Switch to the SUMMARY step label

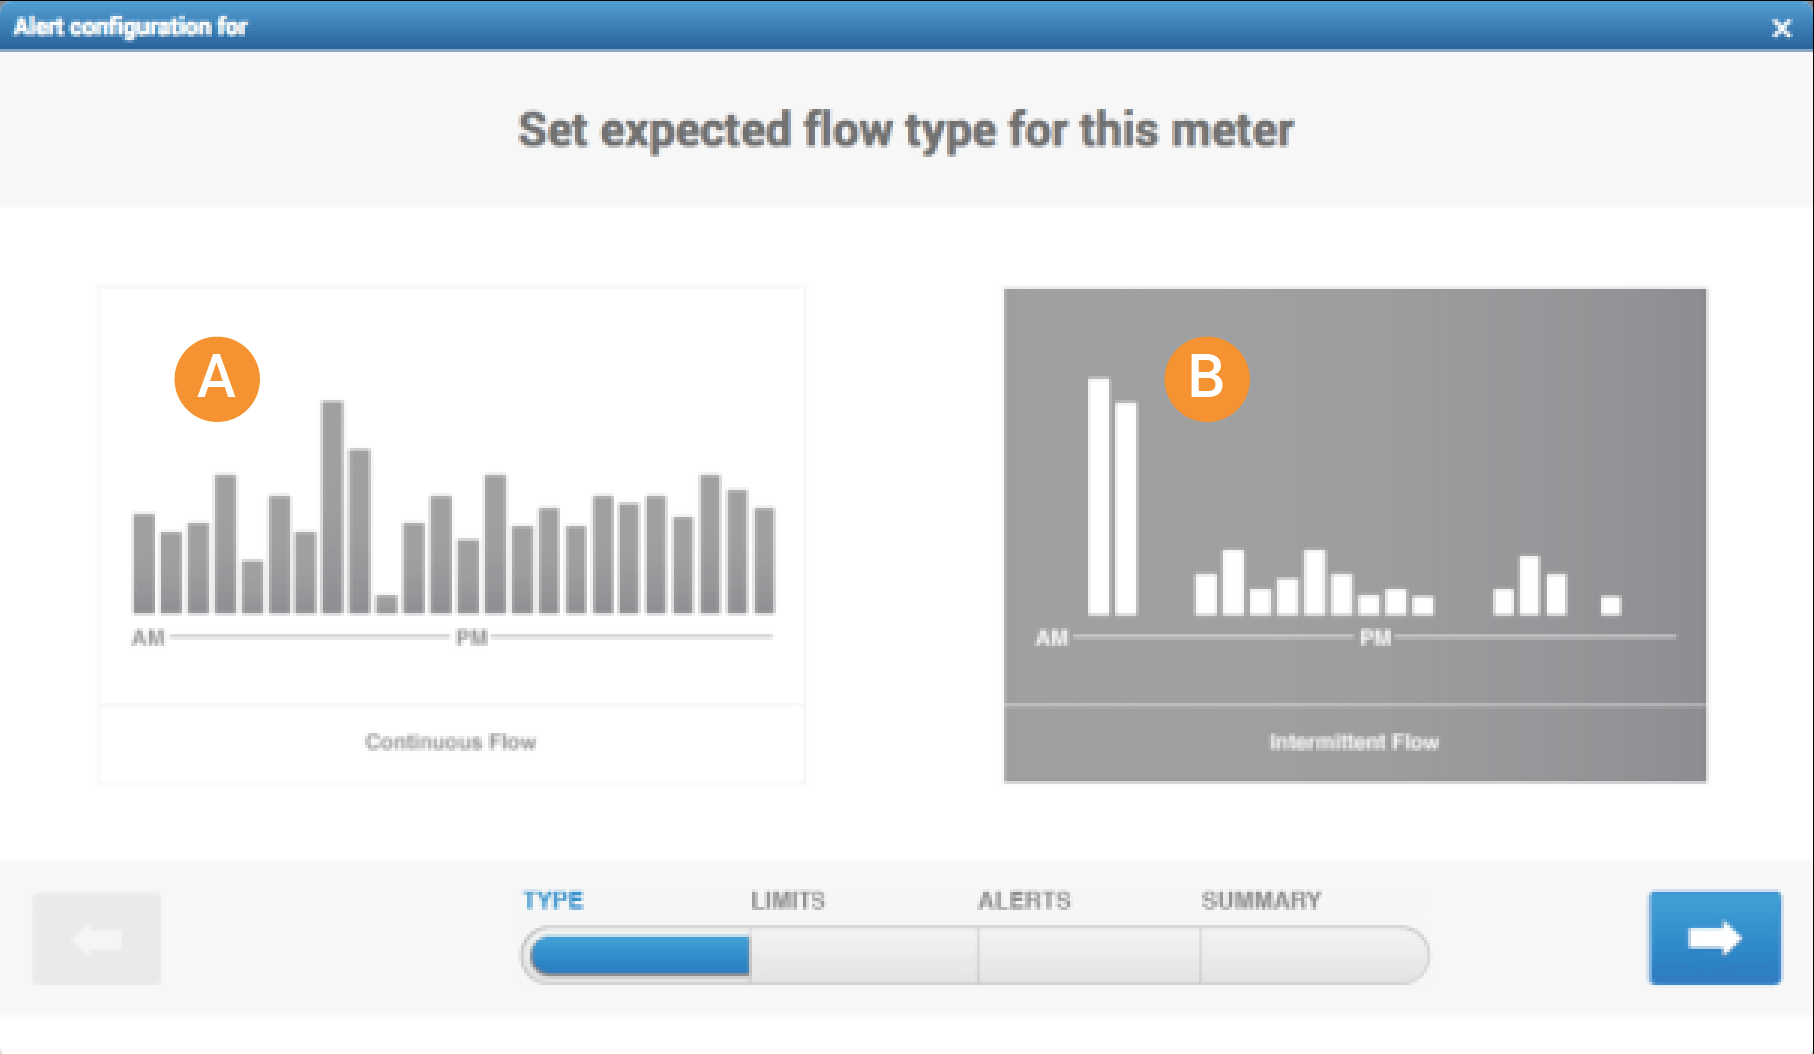pyautogui.click(x=1261, y=900)
